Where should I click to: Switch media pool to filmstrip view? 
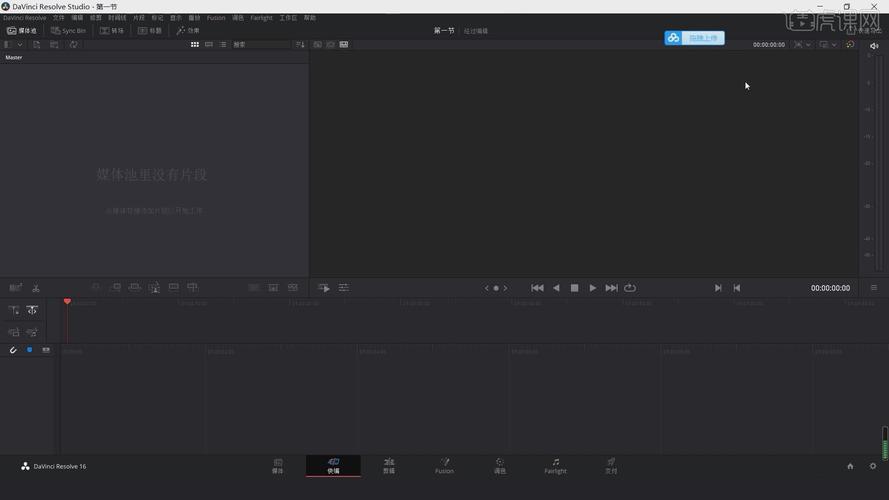209,44
